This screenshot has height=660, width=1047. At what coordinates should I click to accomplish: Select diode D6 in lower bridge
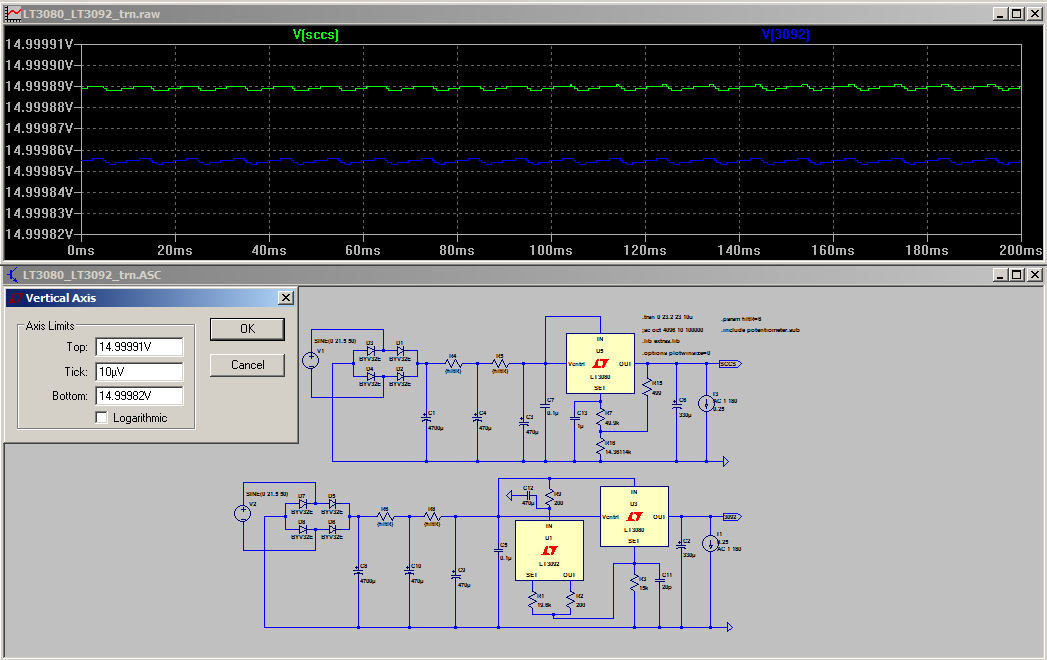(332, 529)
